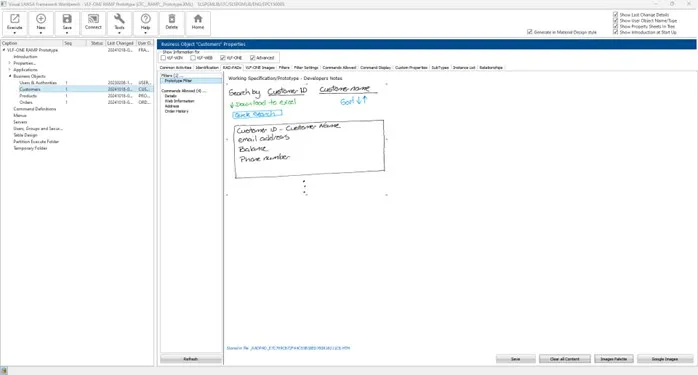Select Users & Authorities tree item
698x375 pixels.
(x=38, y=83)
